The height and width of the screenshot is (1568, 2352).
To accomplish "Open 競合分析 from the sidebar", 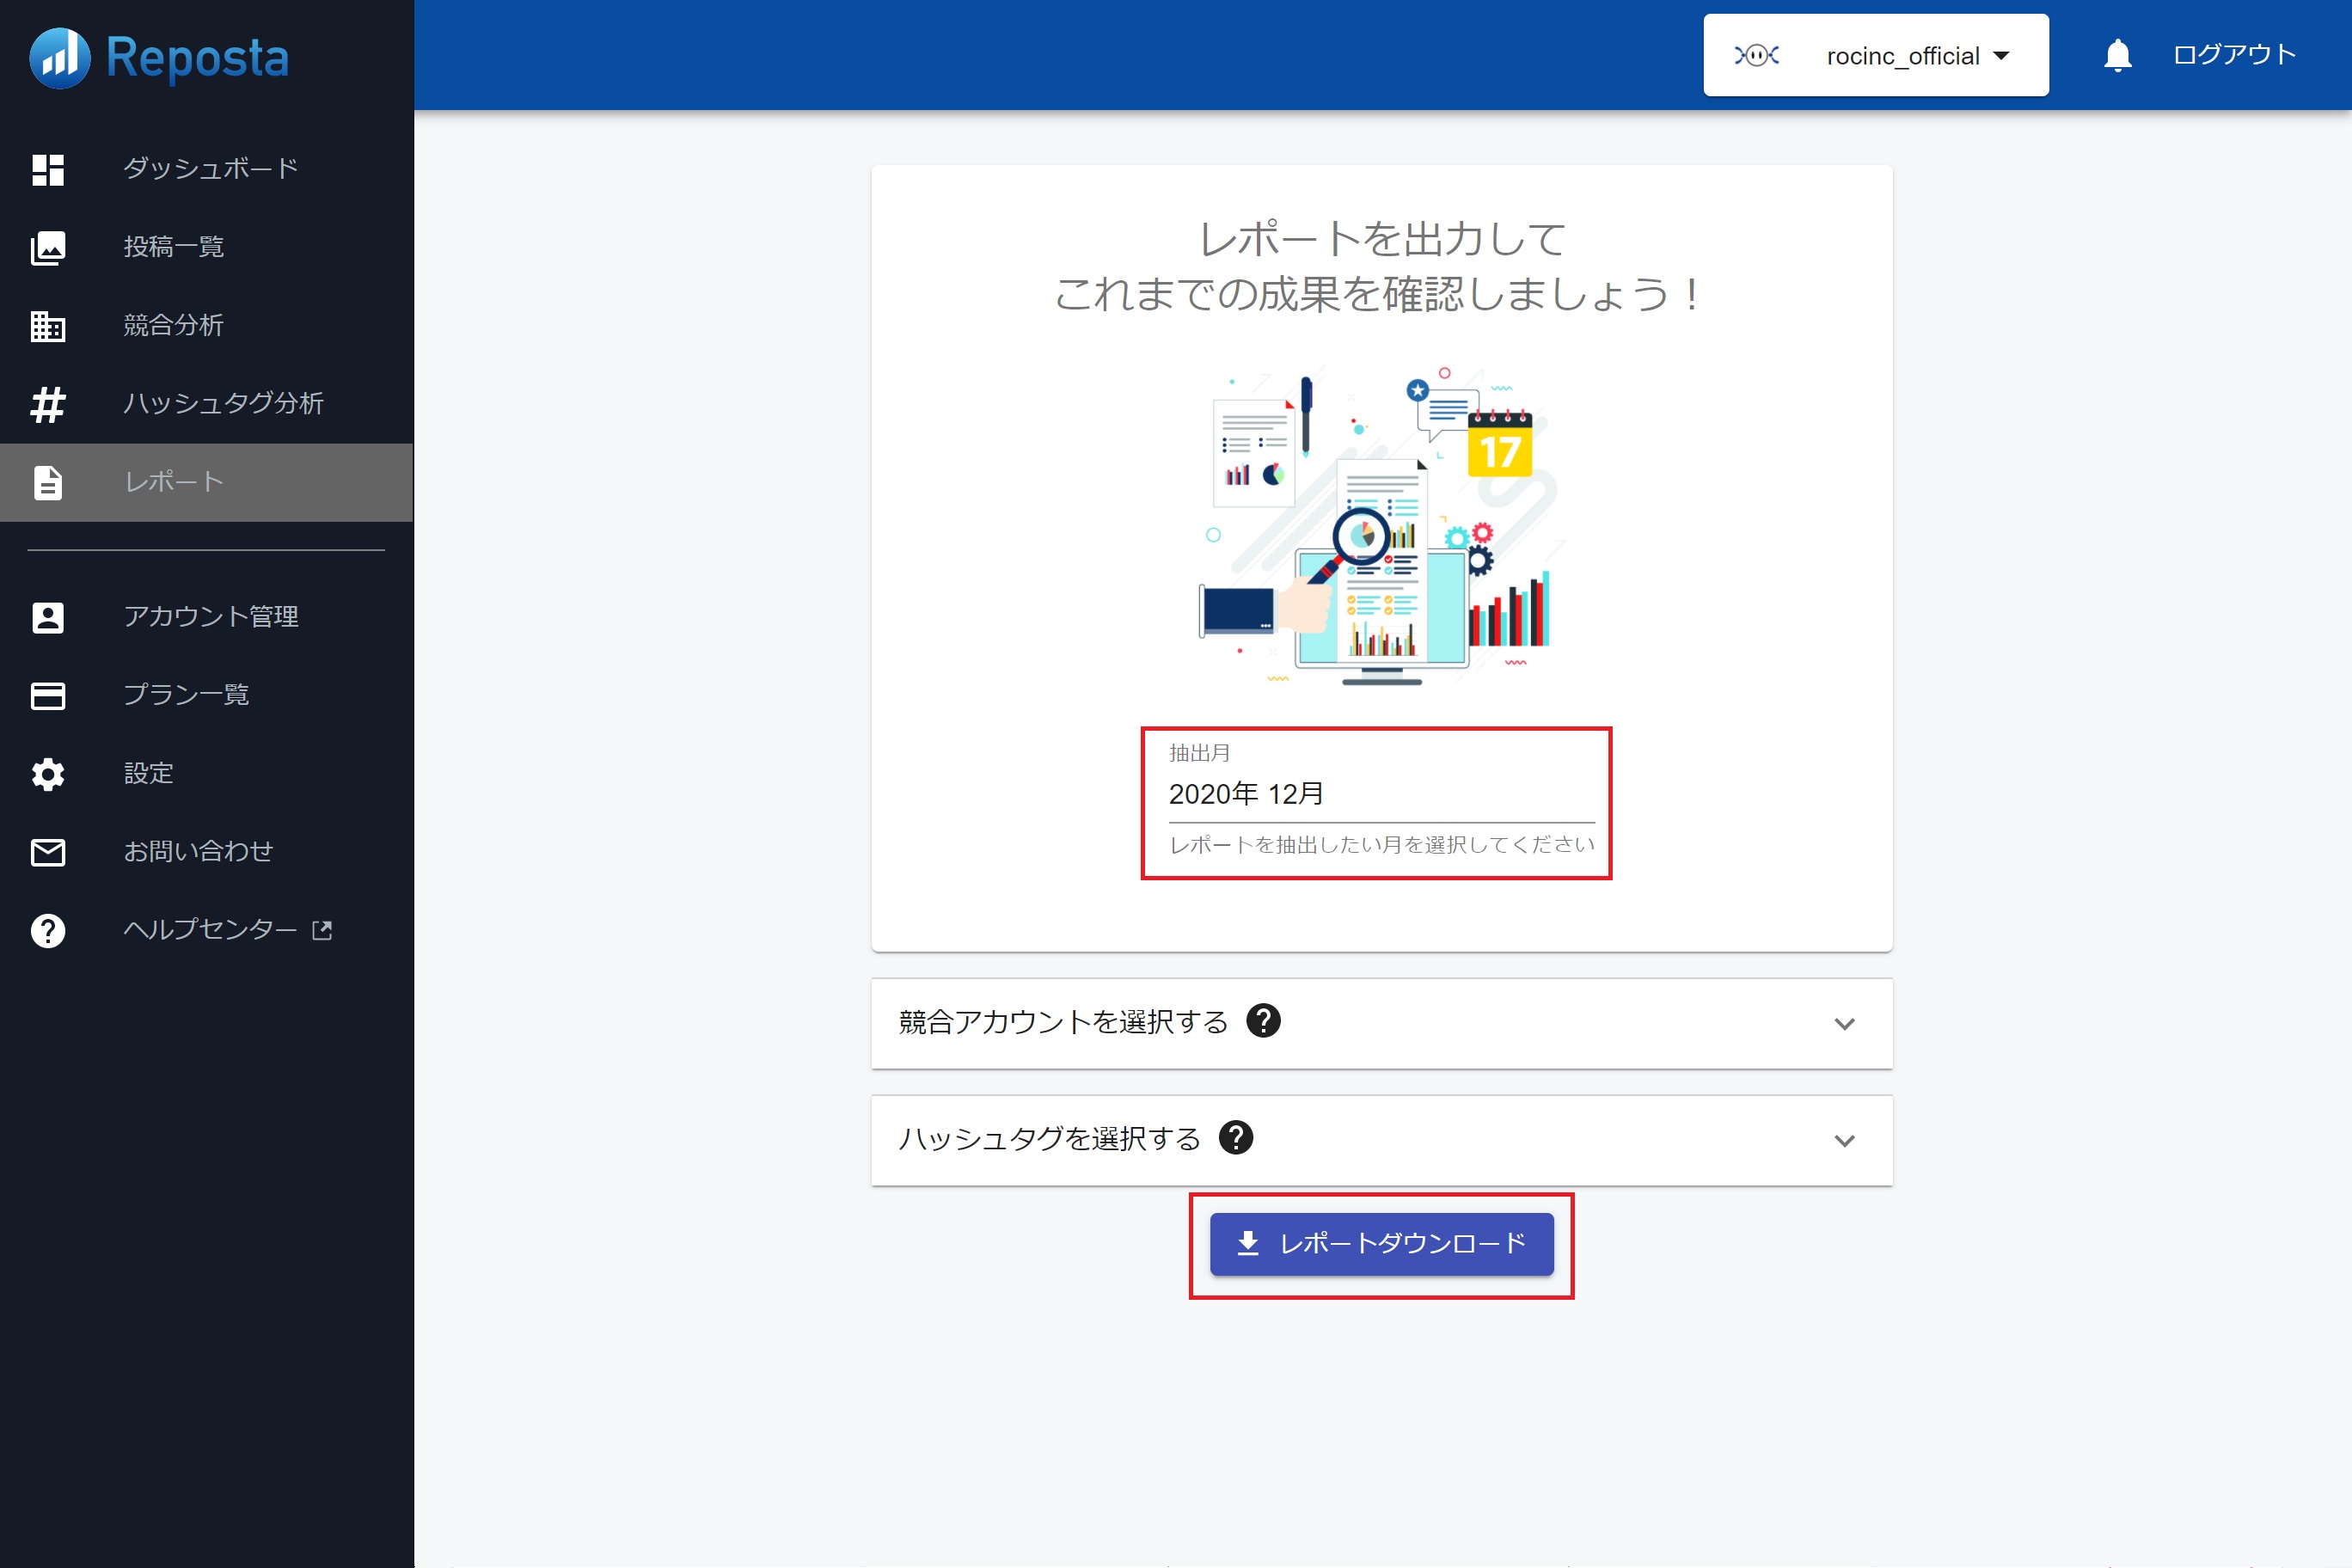I will coord(206,325).
